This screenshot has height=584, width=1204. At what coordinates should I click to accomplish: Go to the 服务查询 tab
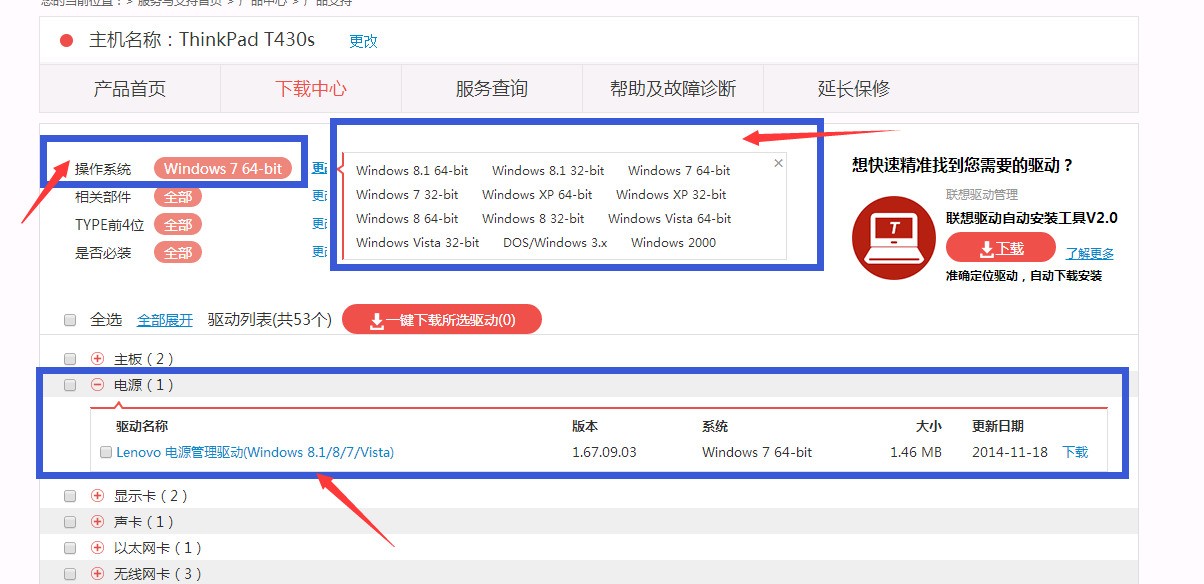click(x=492, y=89)
